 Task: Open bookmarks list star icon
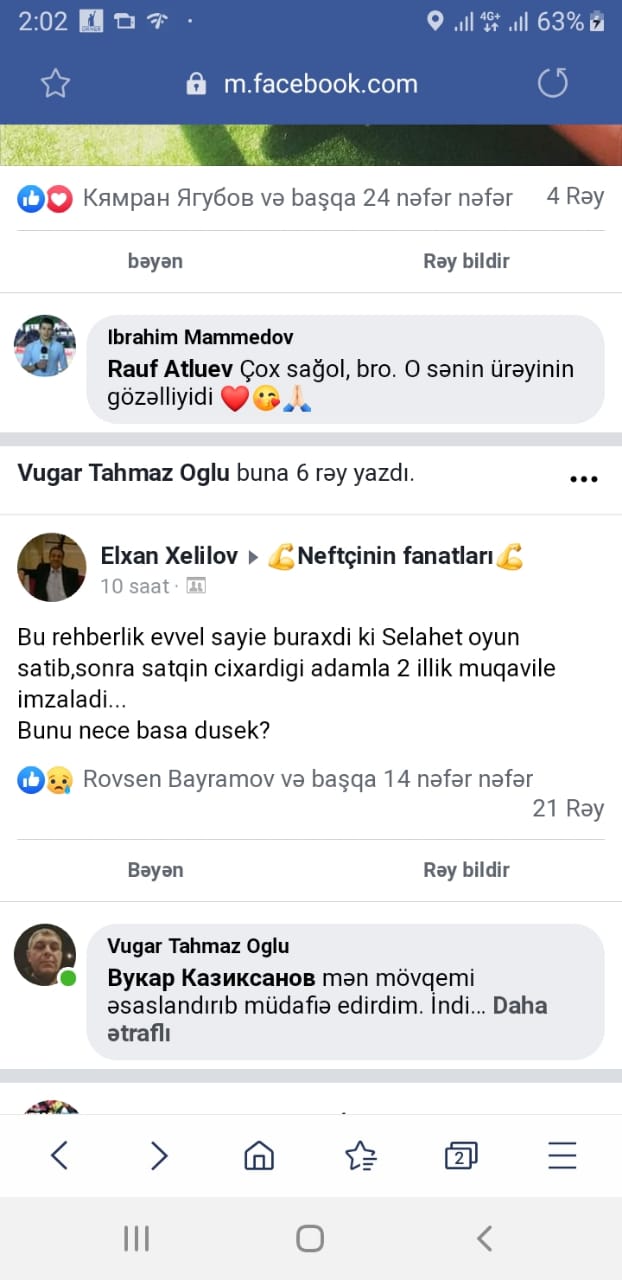[x=360, y=1156]
